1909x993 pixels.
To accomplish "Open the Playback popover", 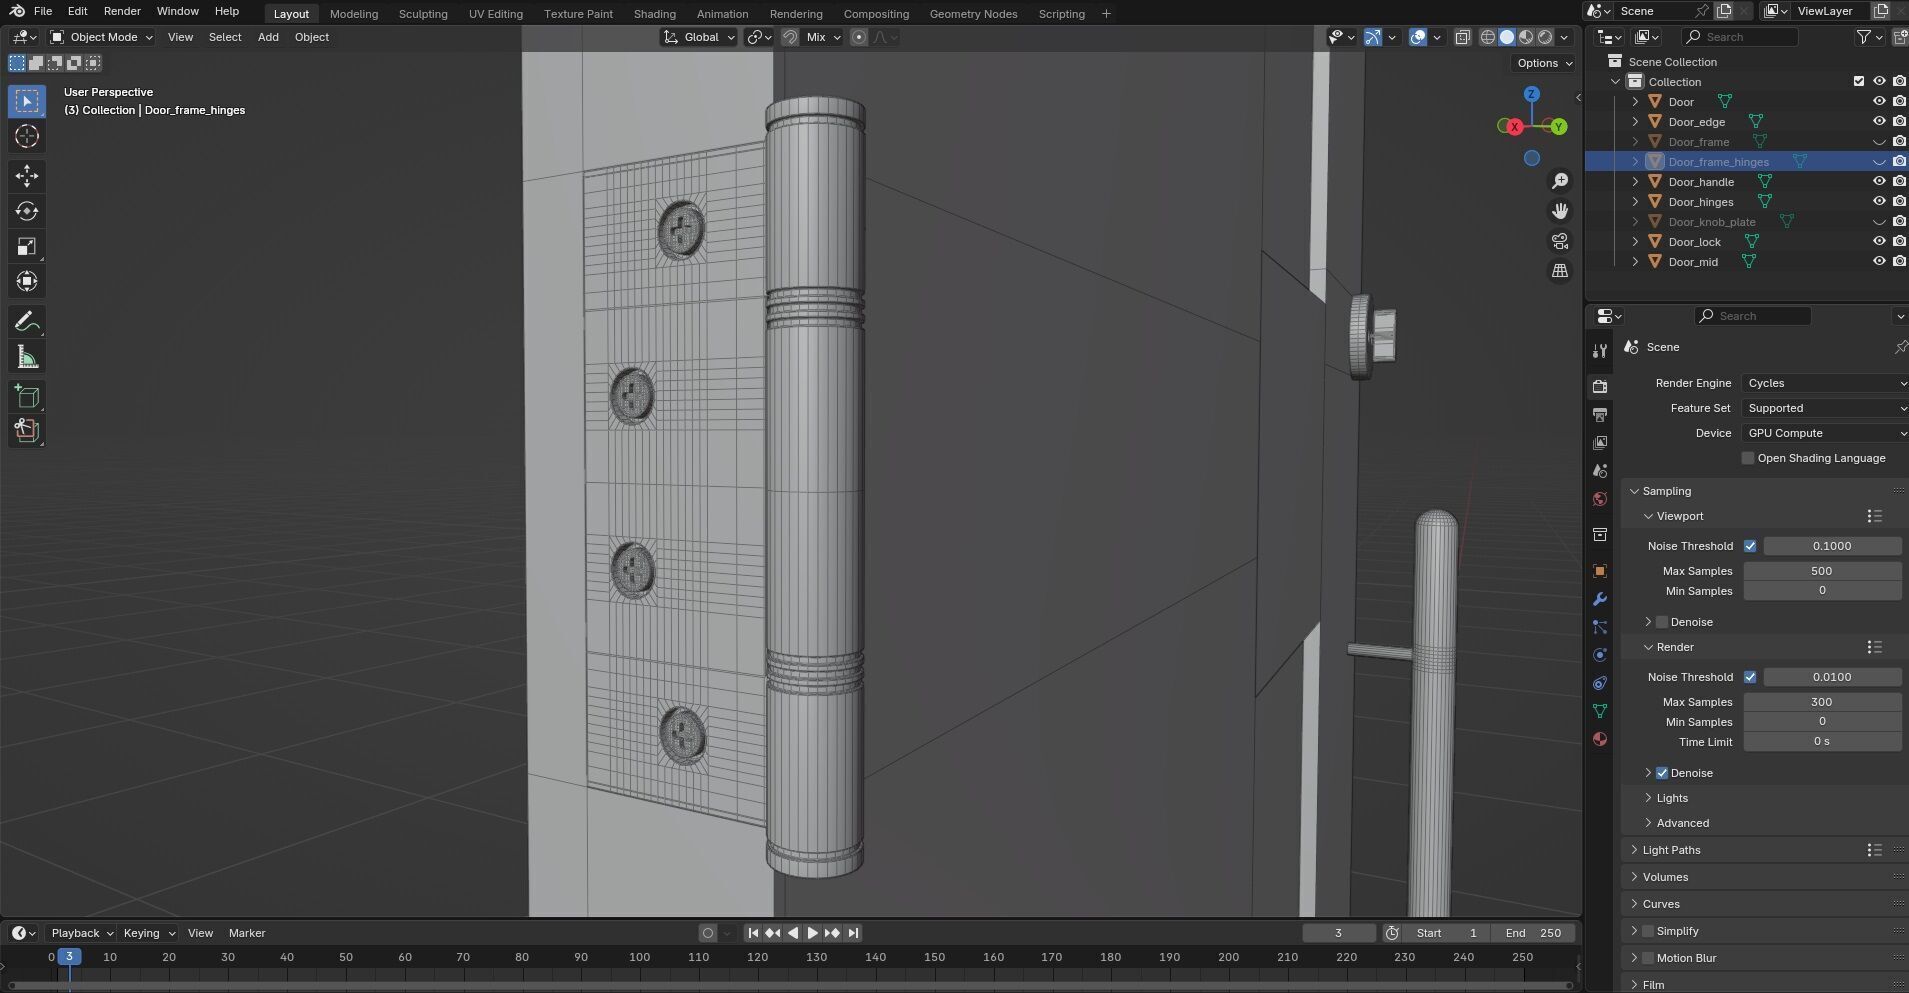I will 81,933.
